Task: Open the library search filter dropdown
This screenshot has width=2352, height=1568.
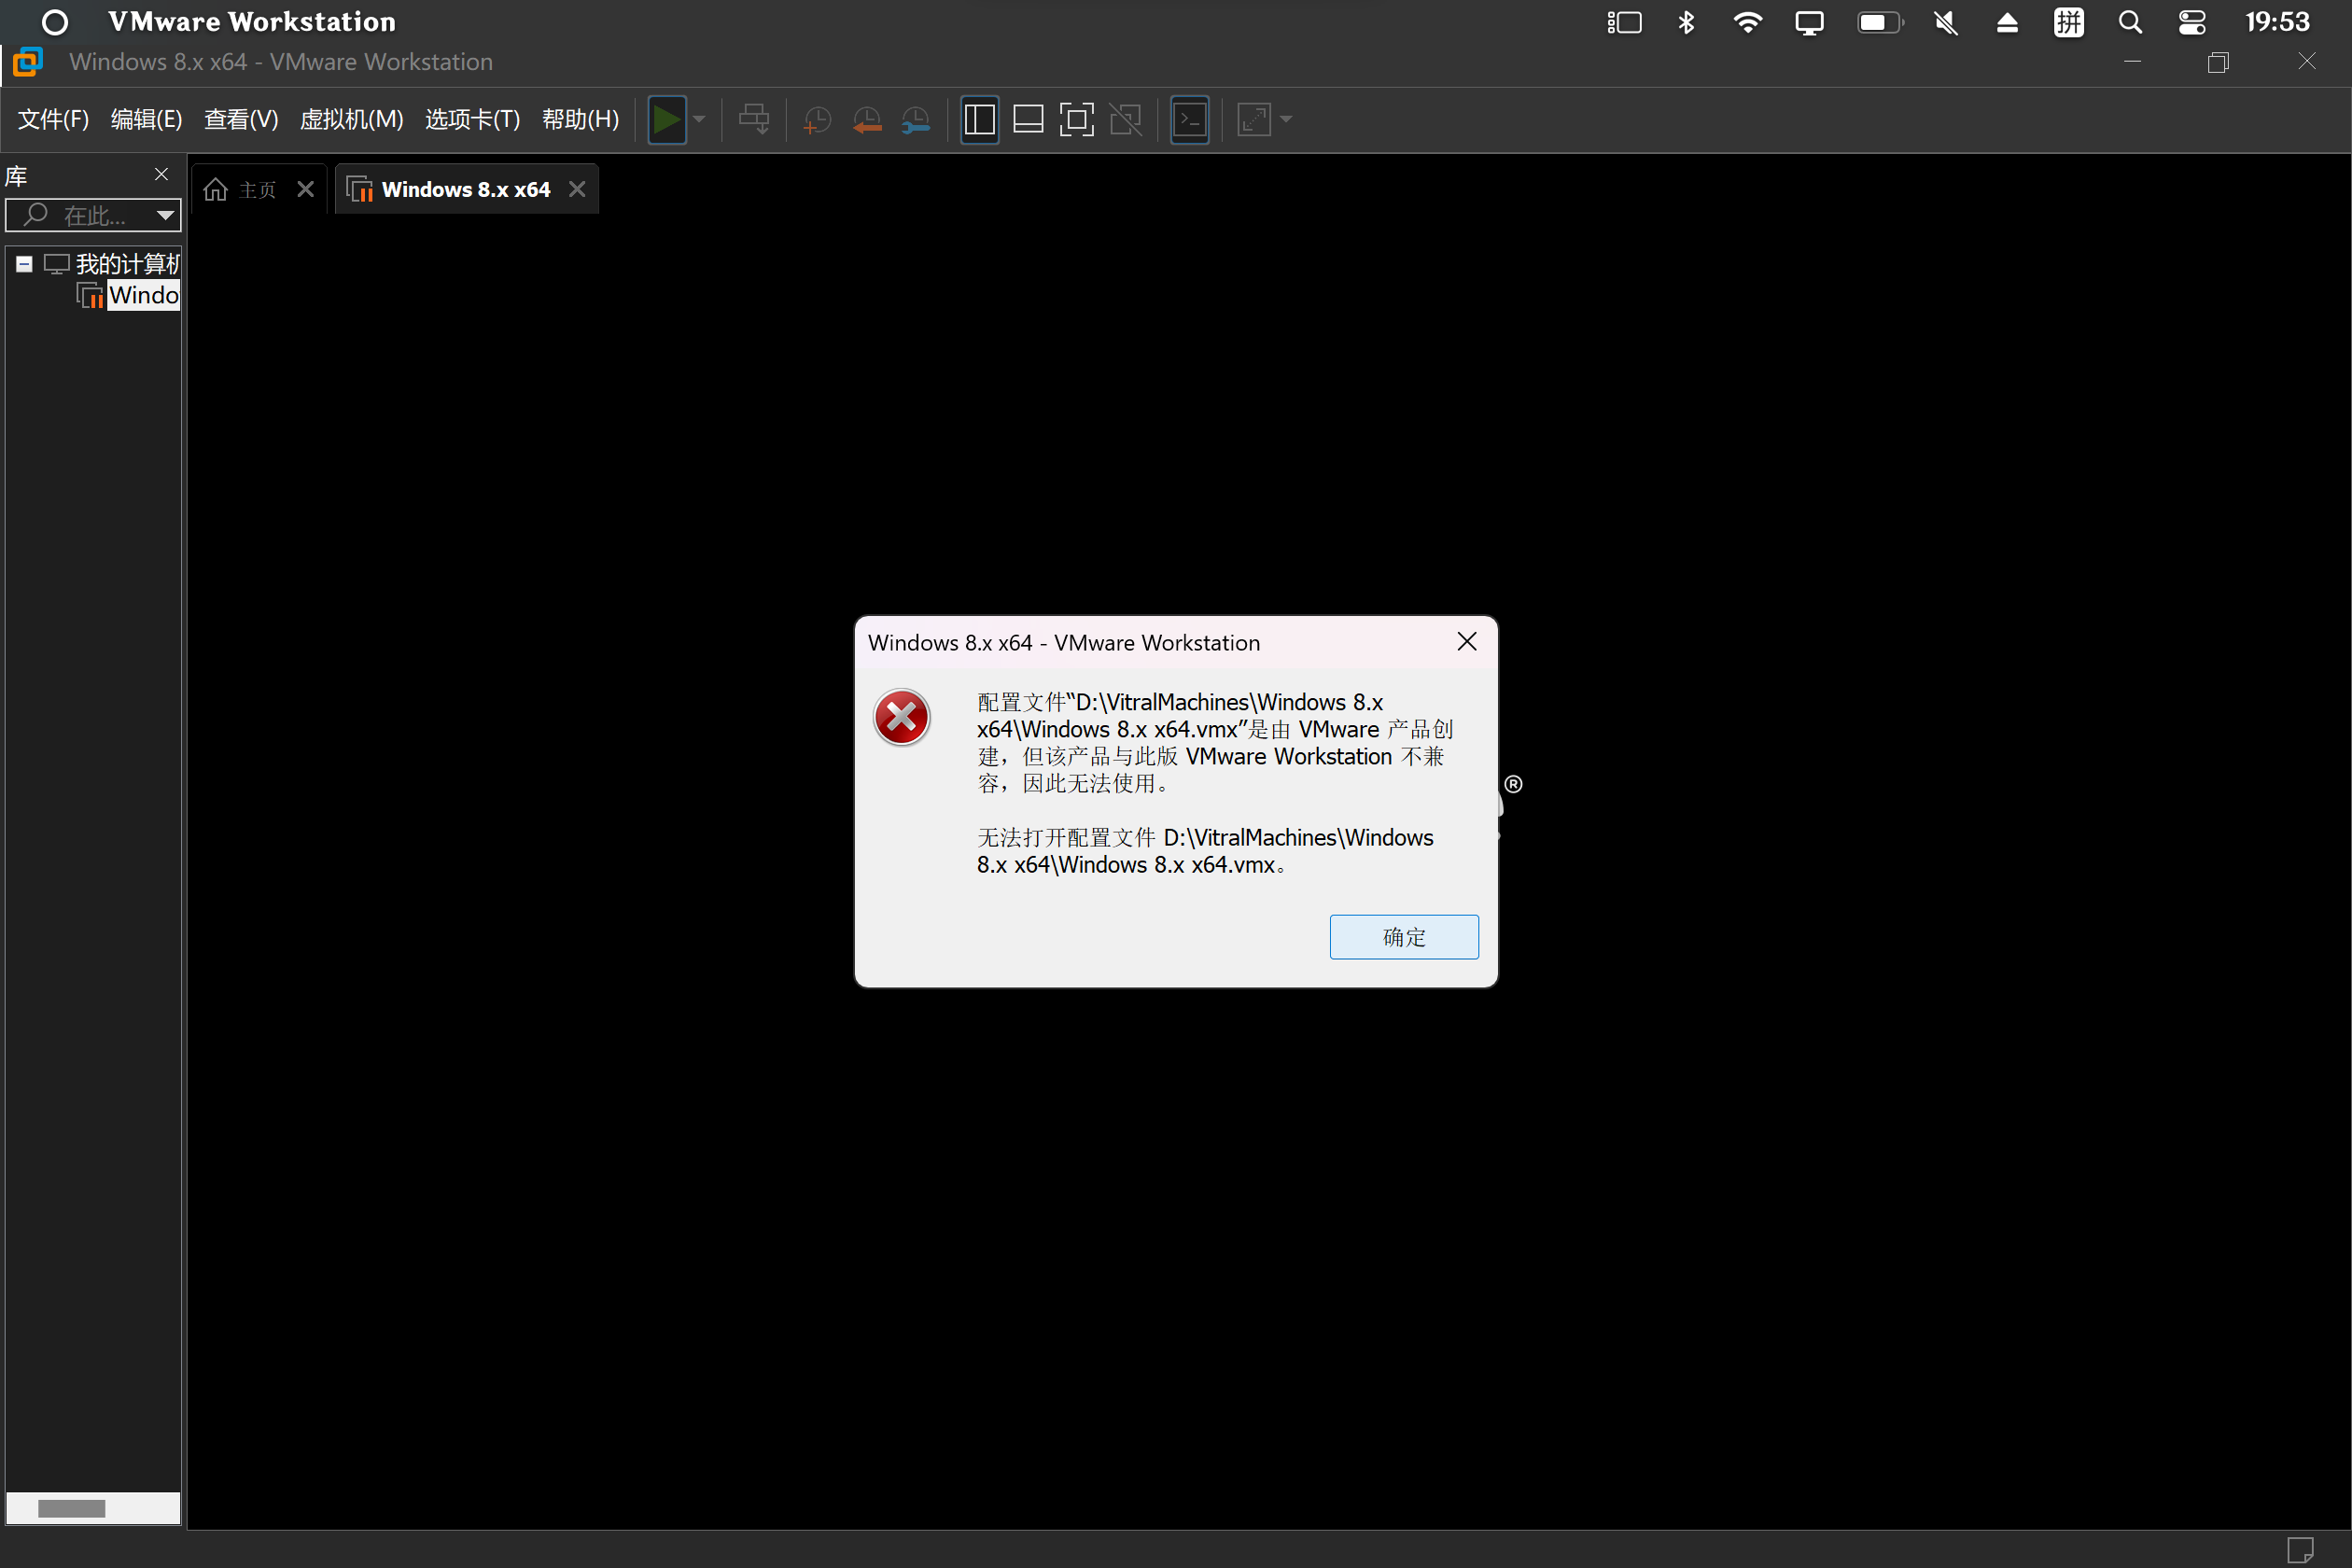Action: coord(166,215)
